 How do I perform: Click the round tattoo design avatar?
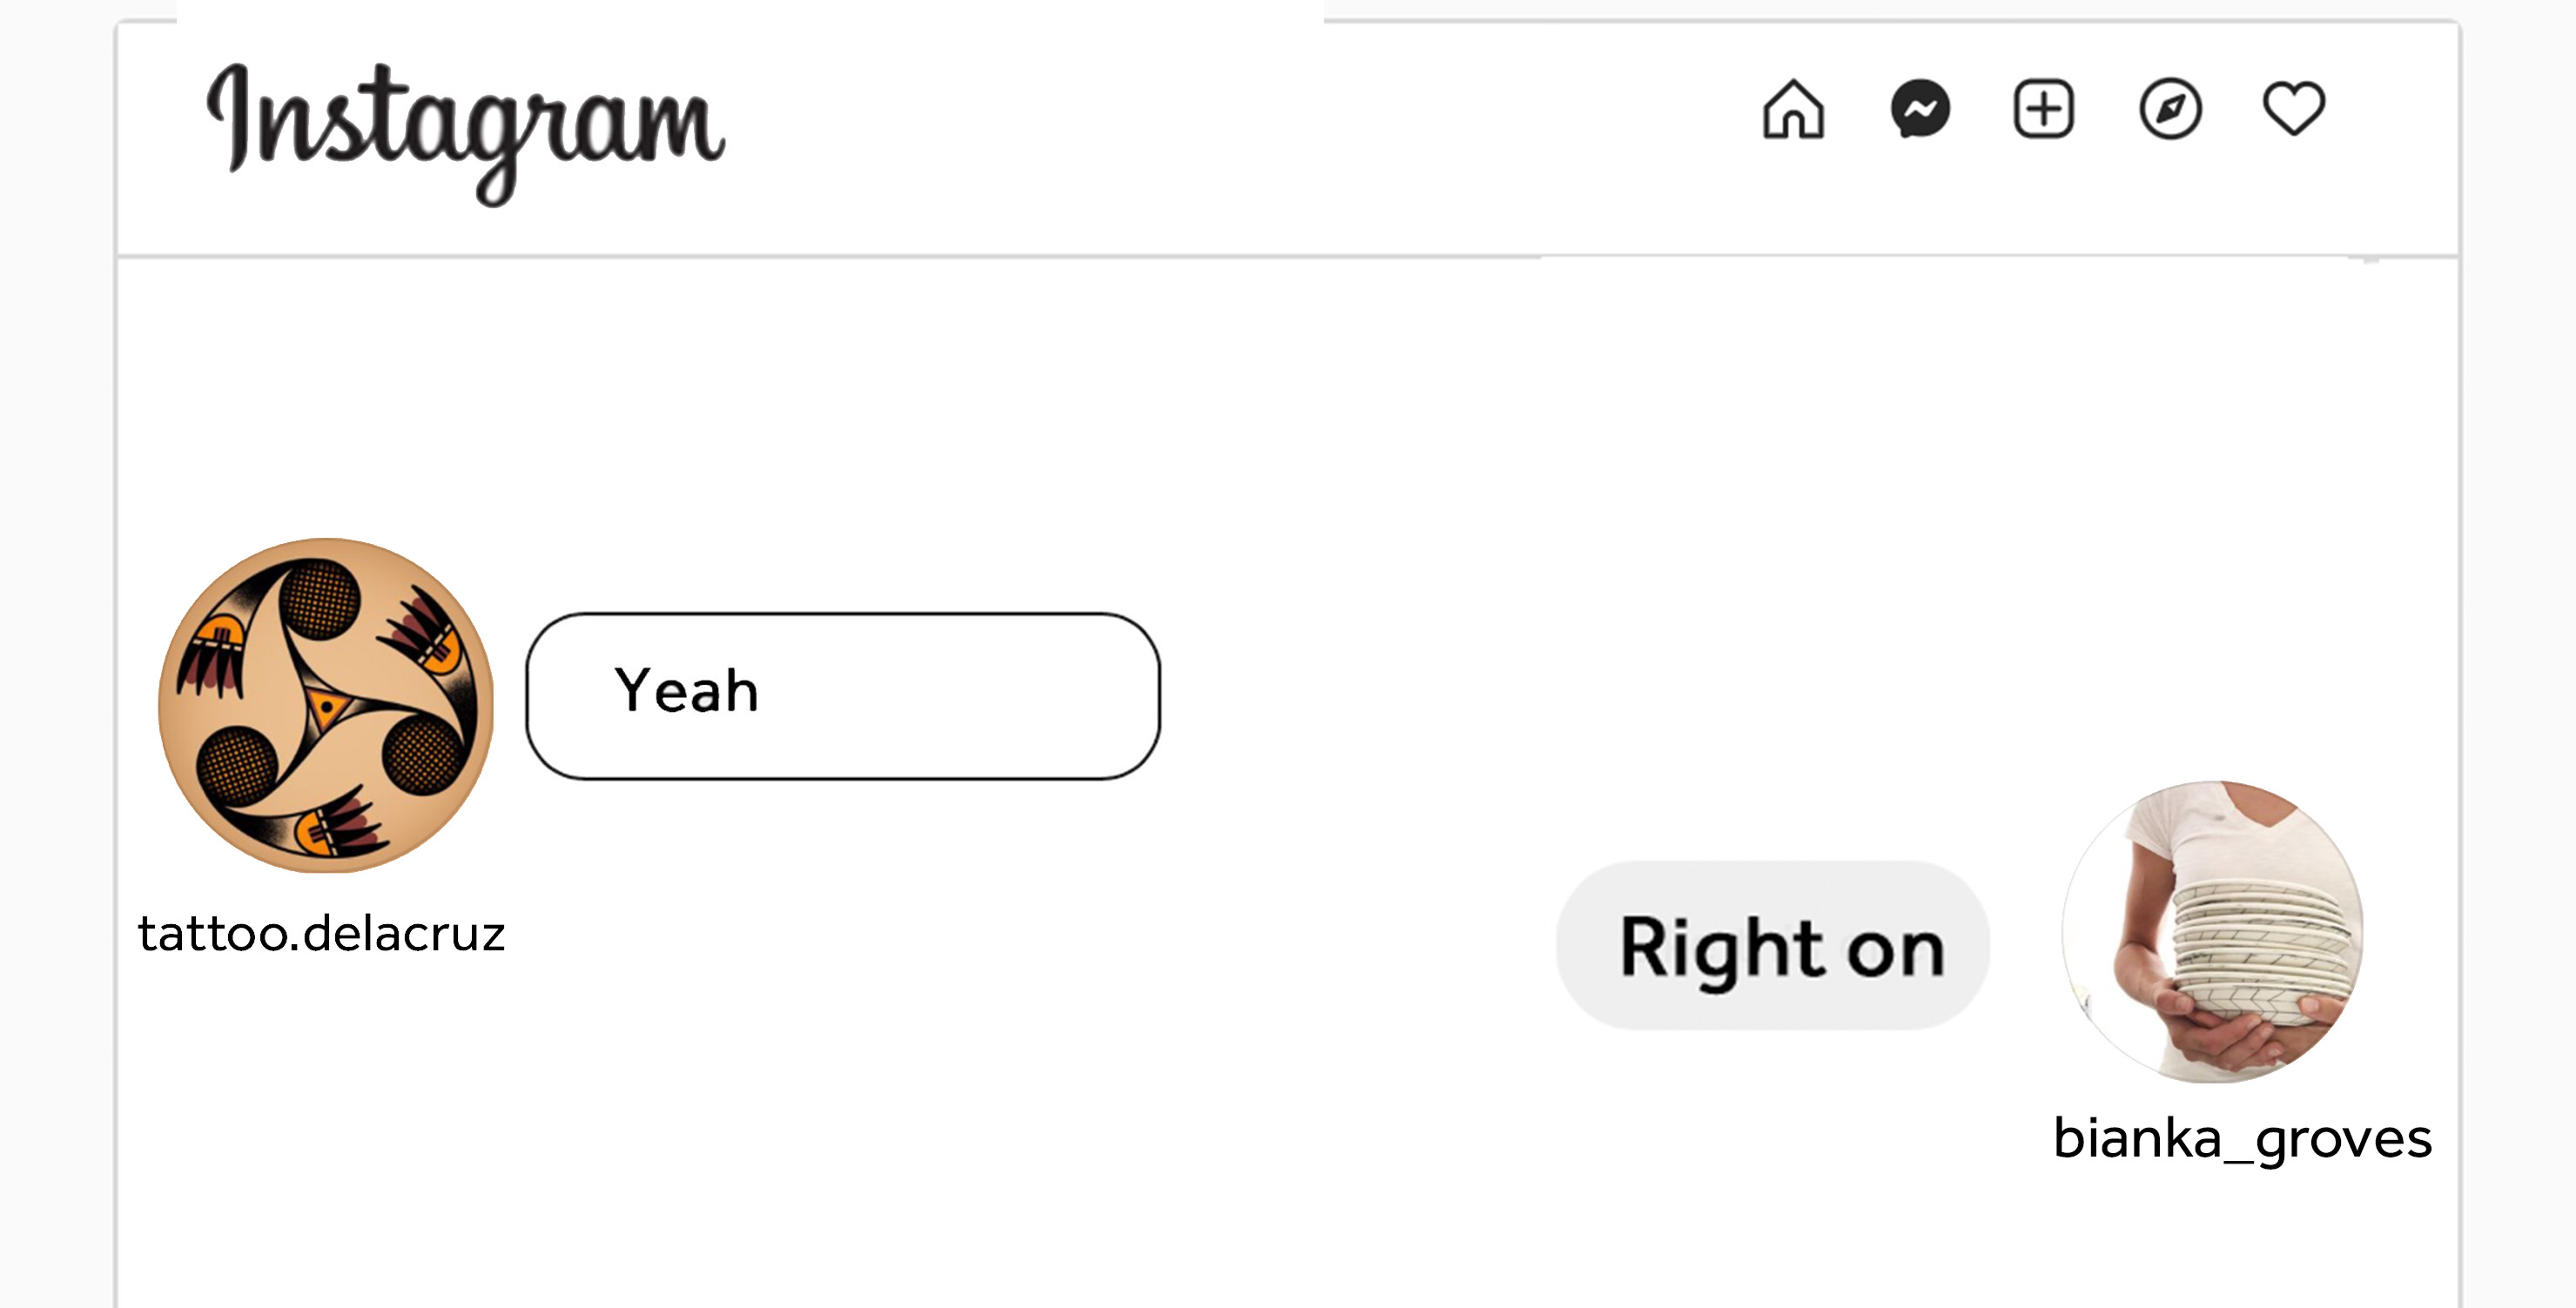click(326, 705)
